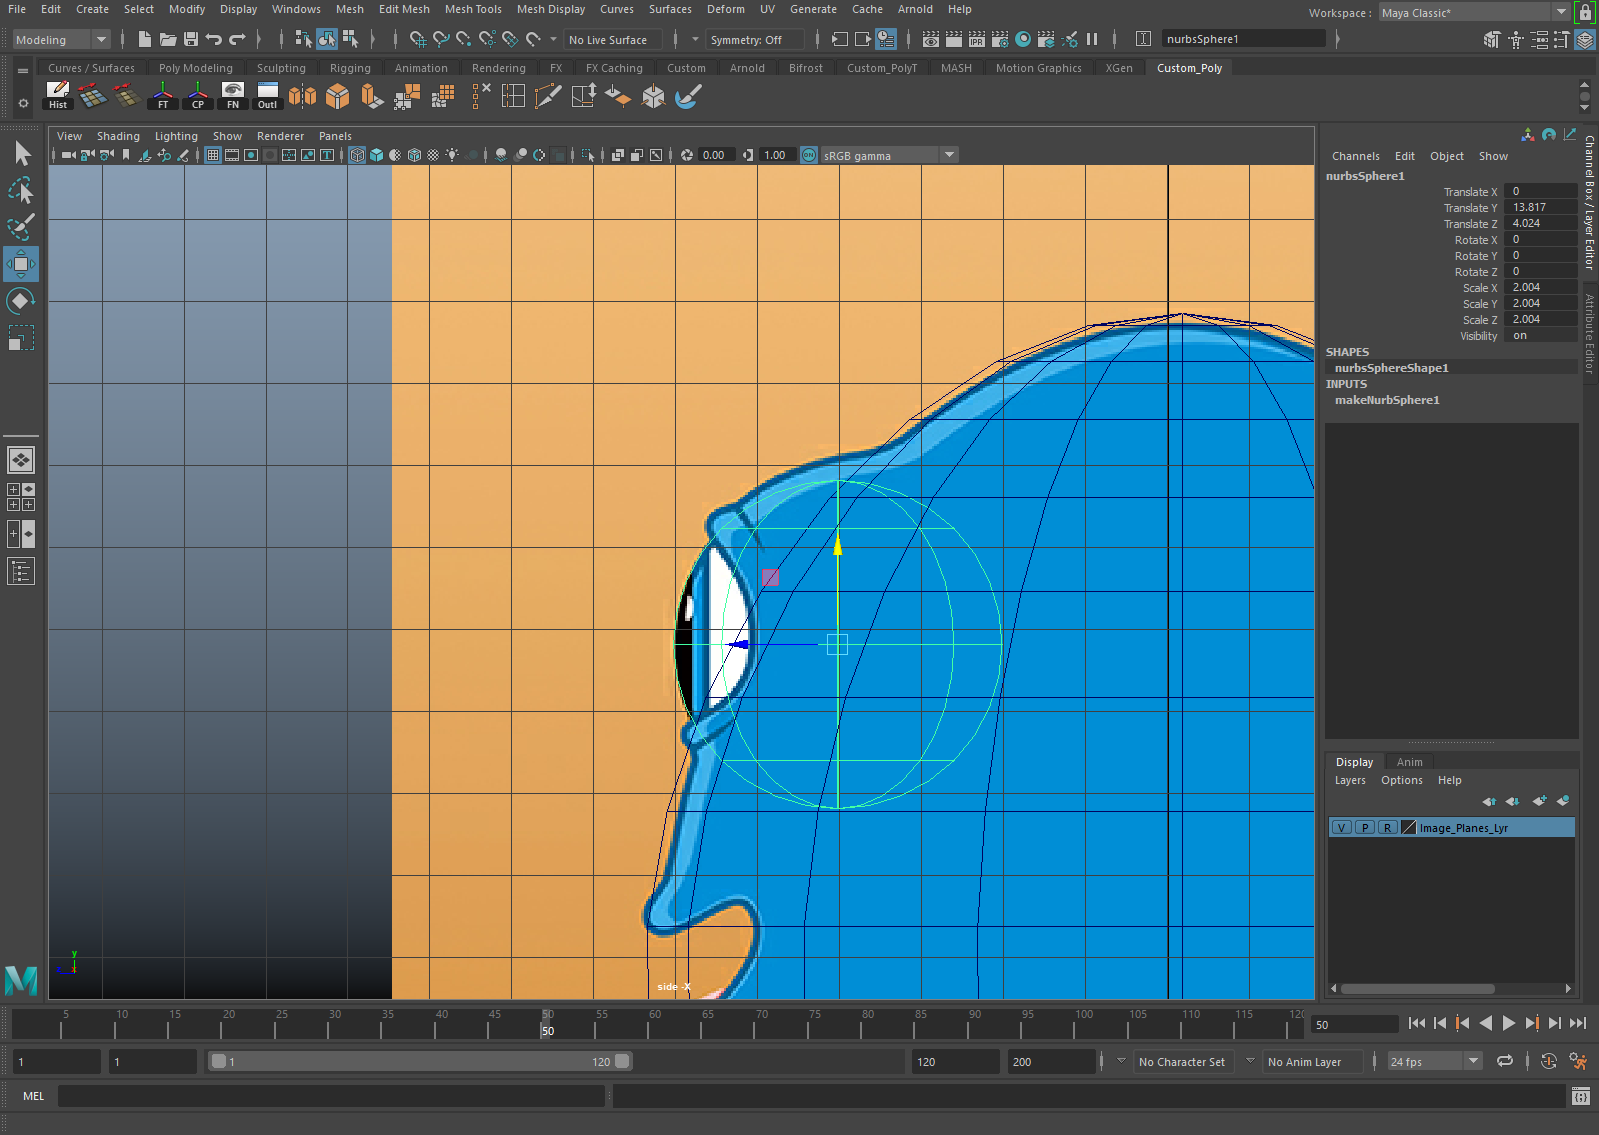The height and width of the screenshot is (1135, 1599).
Task: Click layer color swatch of Image_Planes_Lyr
Action: click(x=1409, y=827)
